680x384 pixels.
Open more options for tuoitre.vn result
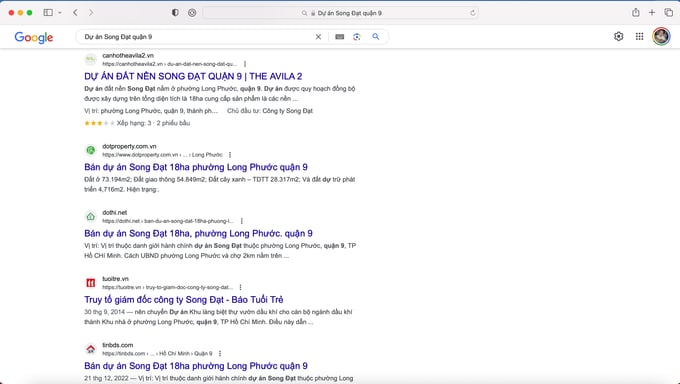[240, 287]
